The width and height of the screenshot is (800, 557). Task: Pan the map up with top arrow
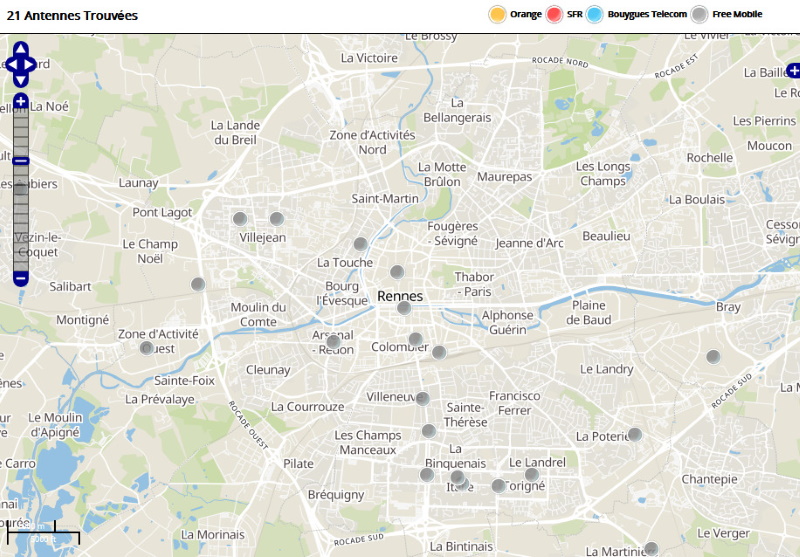[21, 49]
